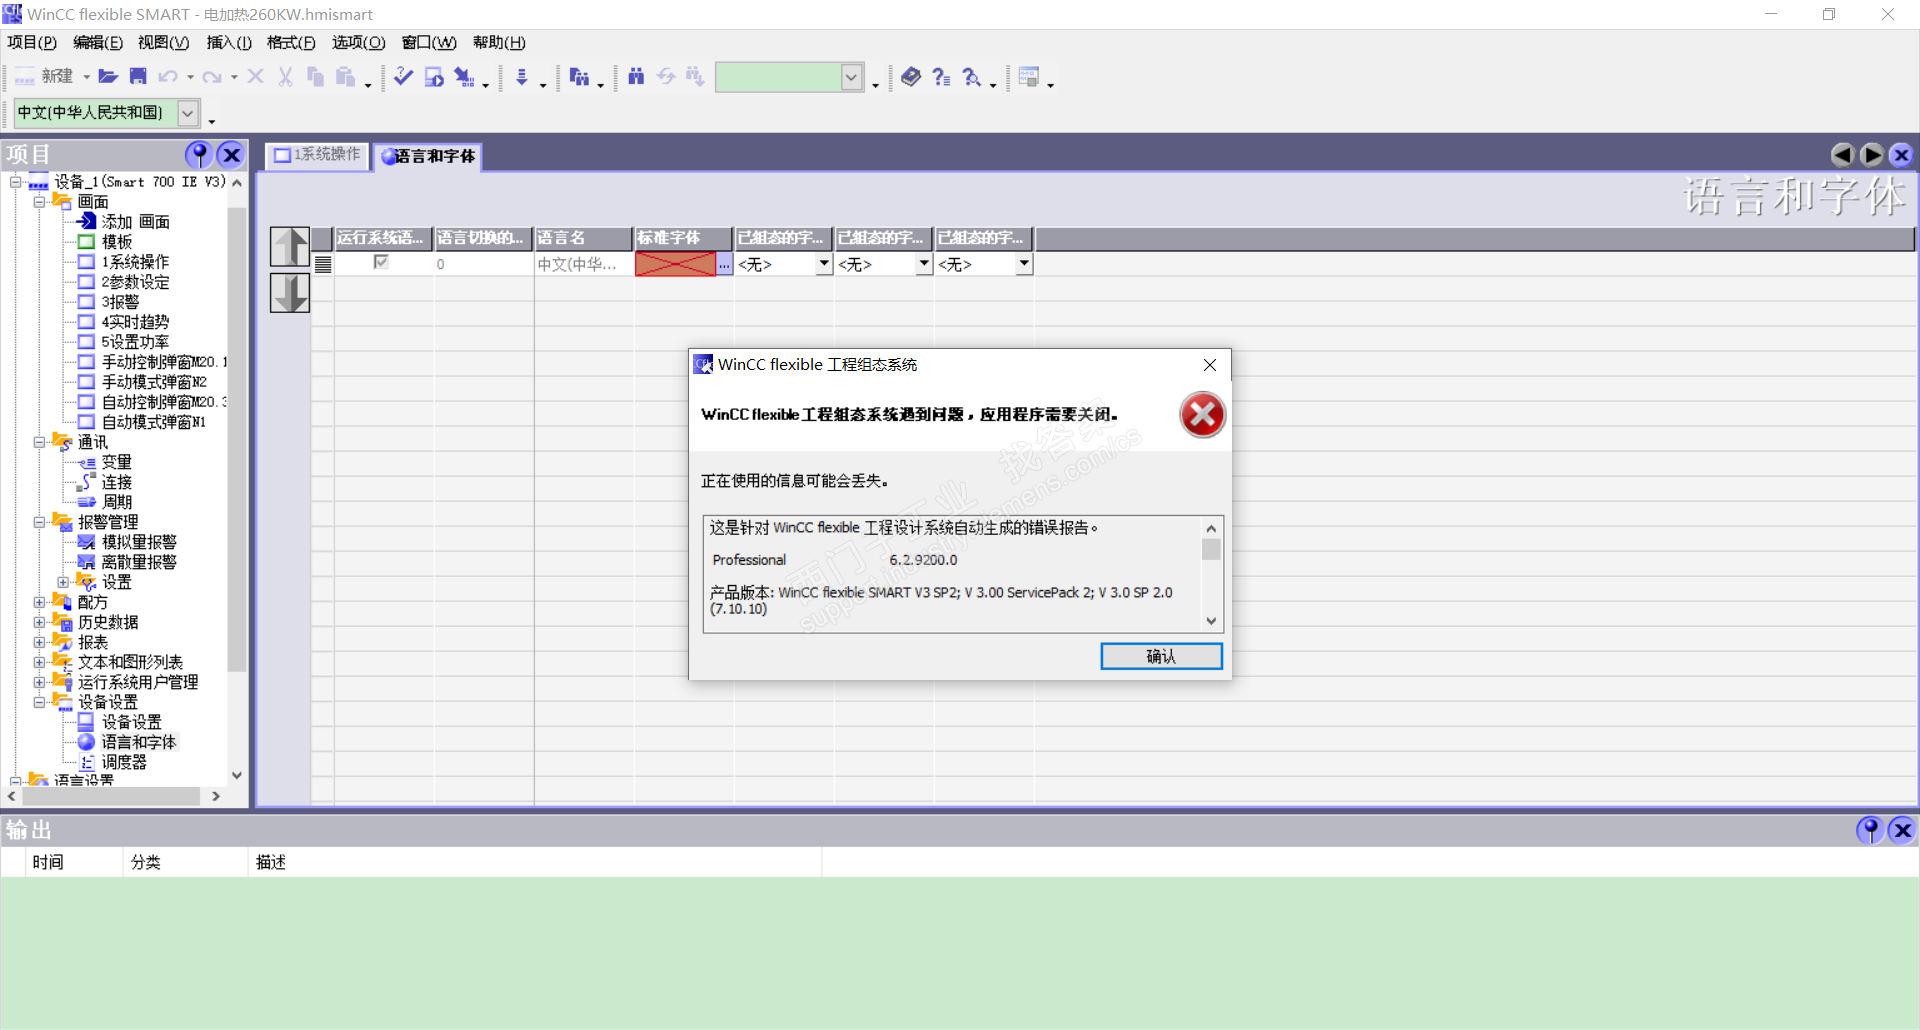Select the 模拟量报警 tree item
Screen dimensions: 1920x1030
[x=139, y=542]
